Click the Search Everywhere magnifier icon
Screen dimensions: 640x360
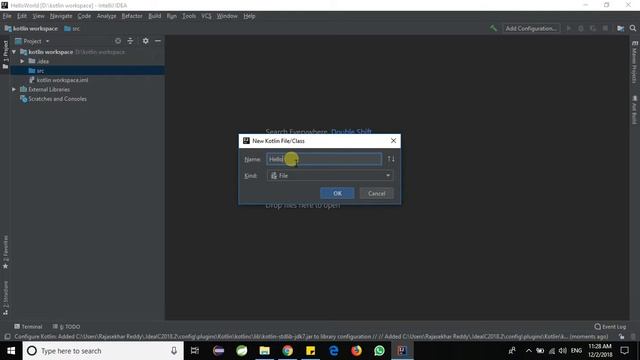(633, 28)
